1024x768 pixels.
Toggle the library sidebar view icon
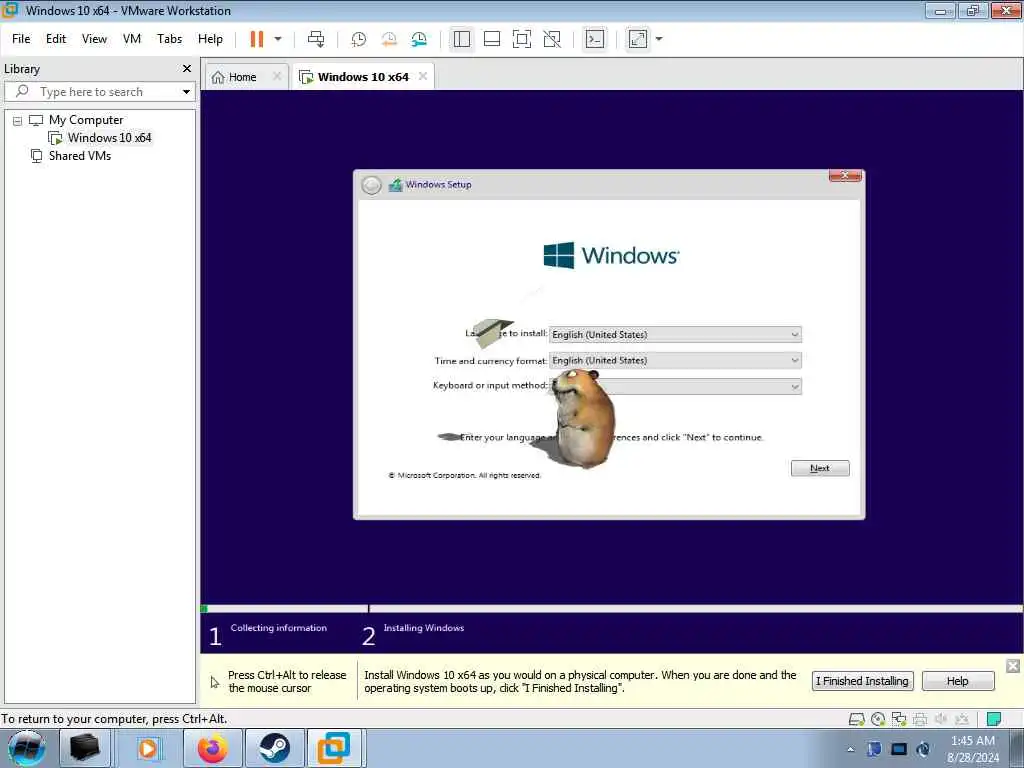[462, 39]
